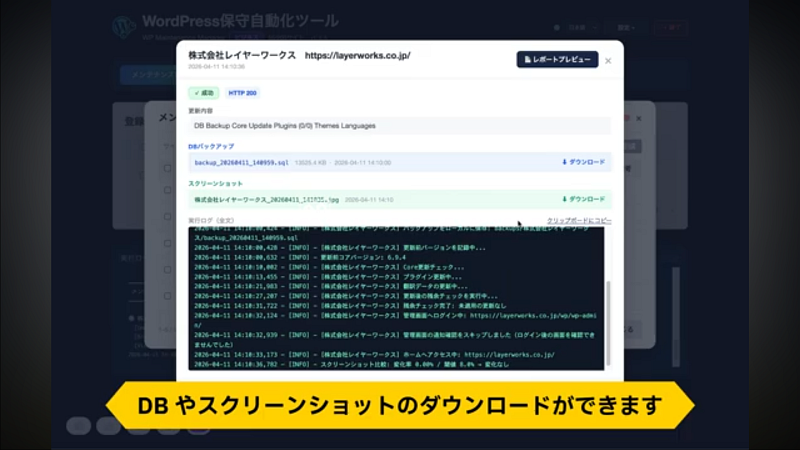
Task: Click log line at 14:10:33,173 home access
Action: click(374, 355)
